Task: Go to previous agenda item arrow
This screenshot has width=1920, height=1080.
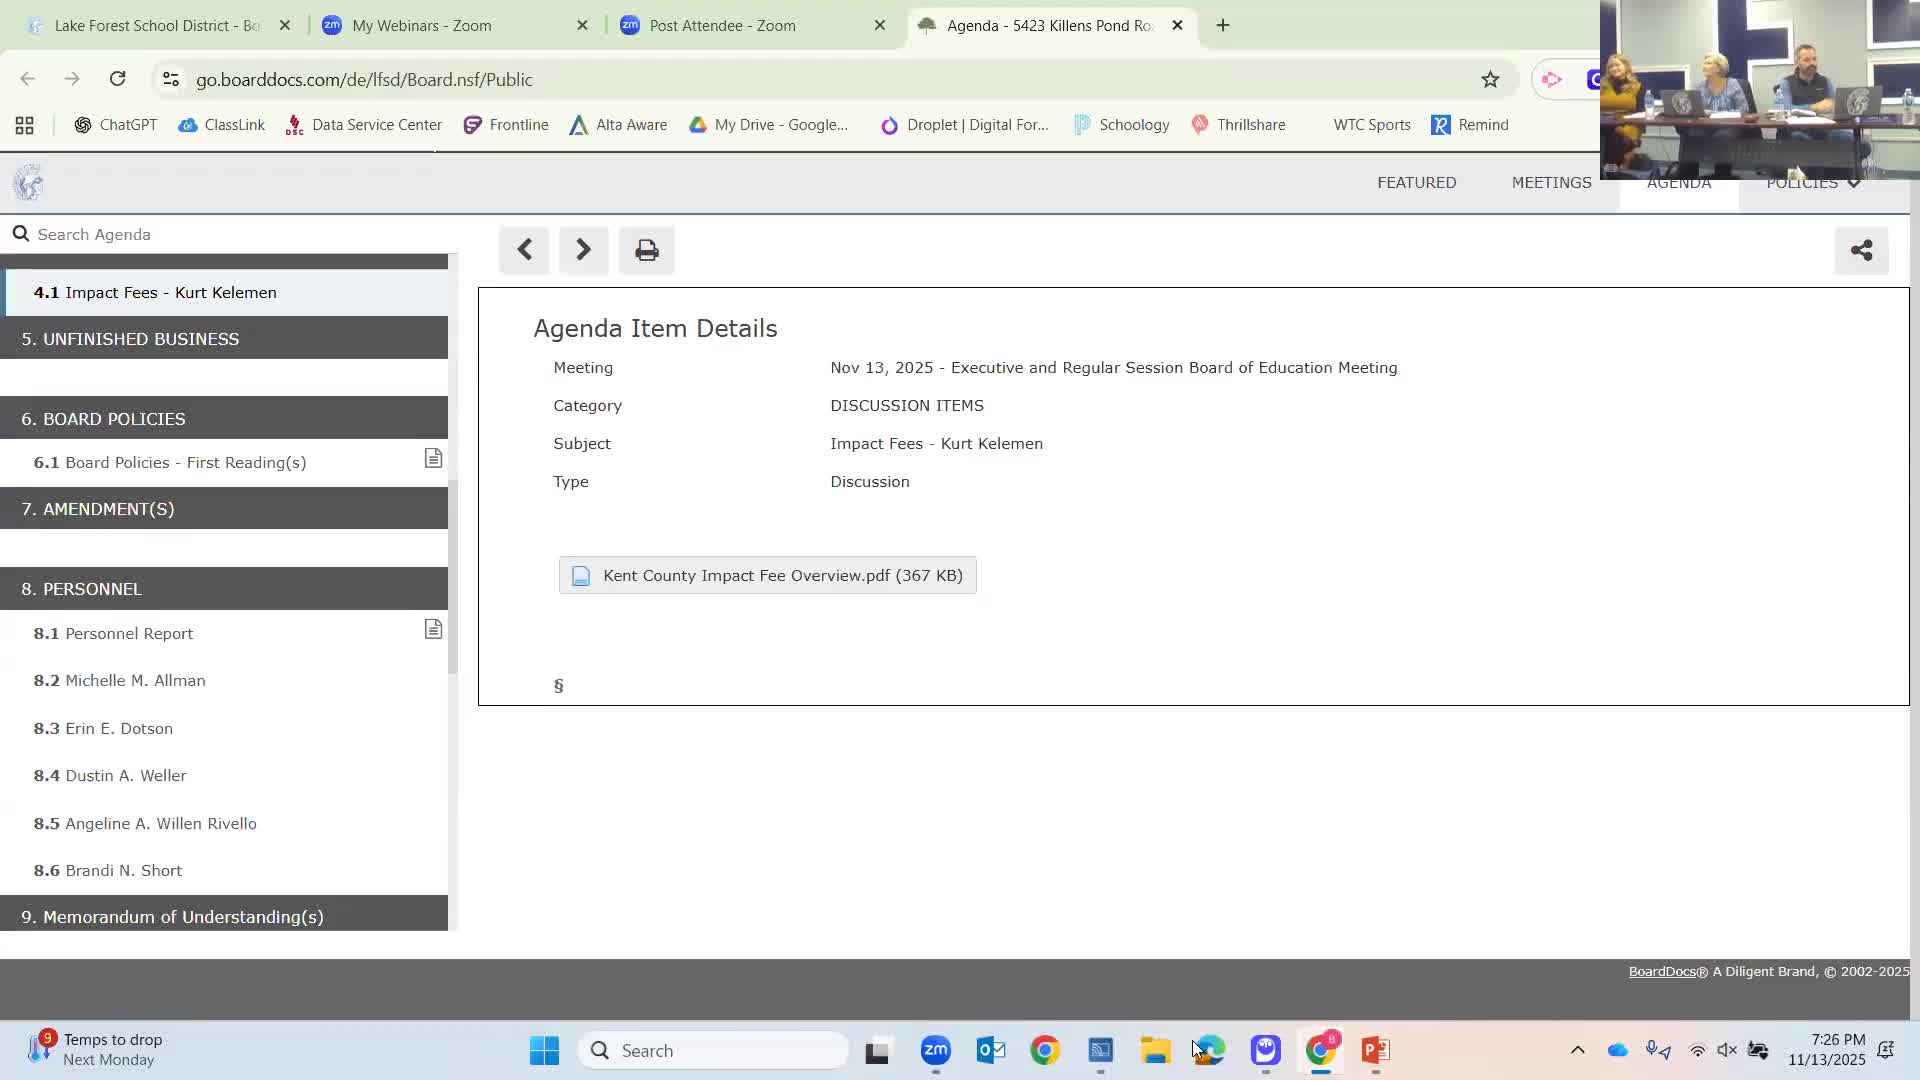Action: (524, 250)
